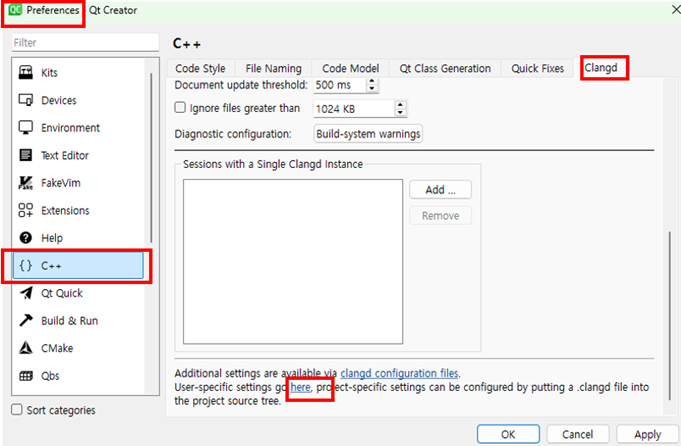Open CMake label in the sidebar
The image size is (681, 446).
coord(57,348)
